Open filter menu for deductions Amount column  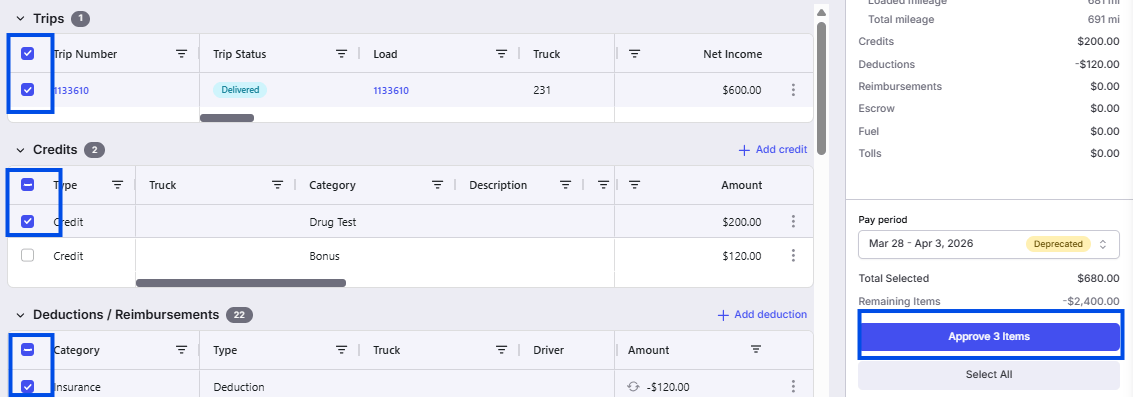point(756,350)
